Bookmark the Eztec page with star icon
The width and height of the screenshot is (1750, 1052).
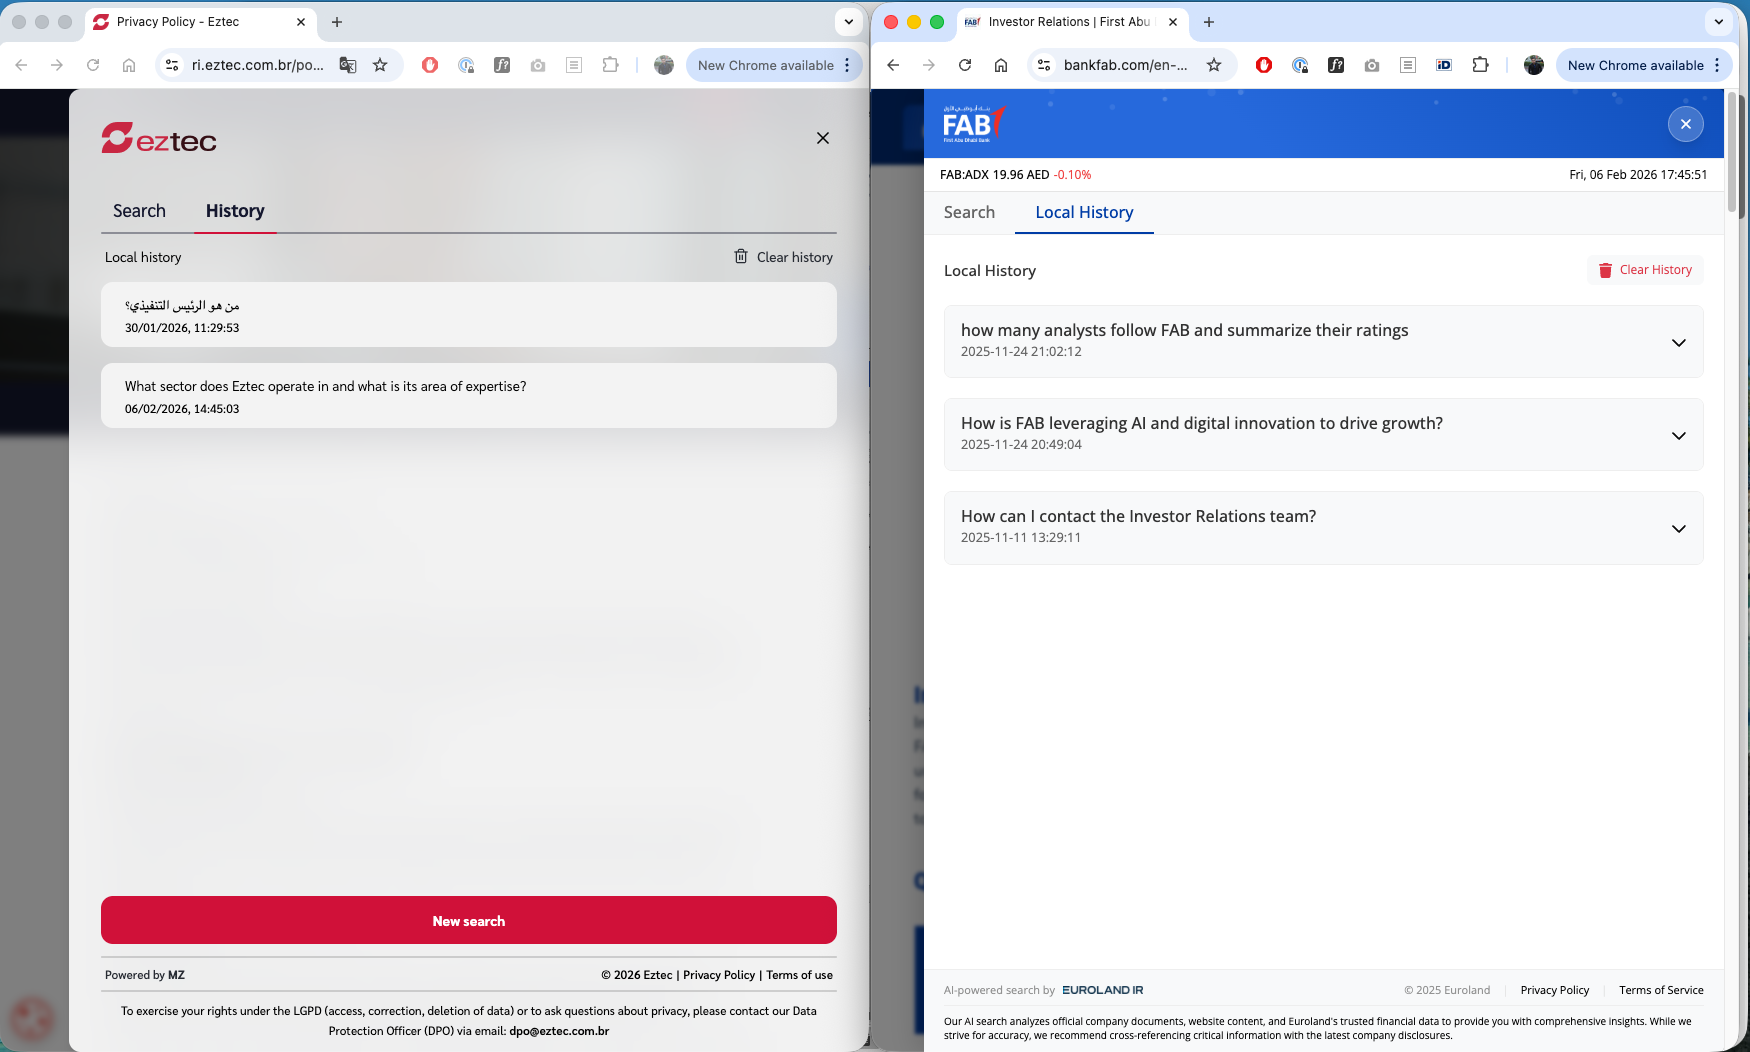pos(380,65)
